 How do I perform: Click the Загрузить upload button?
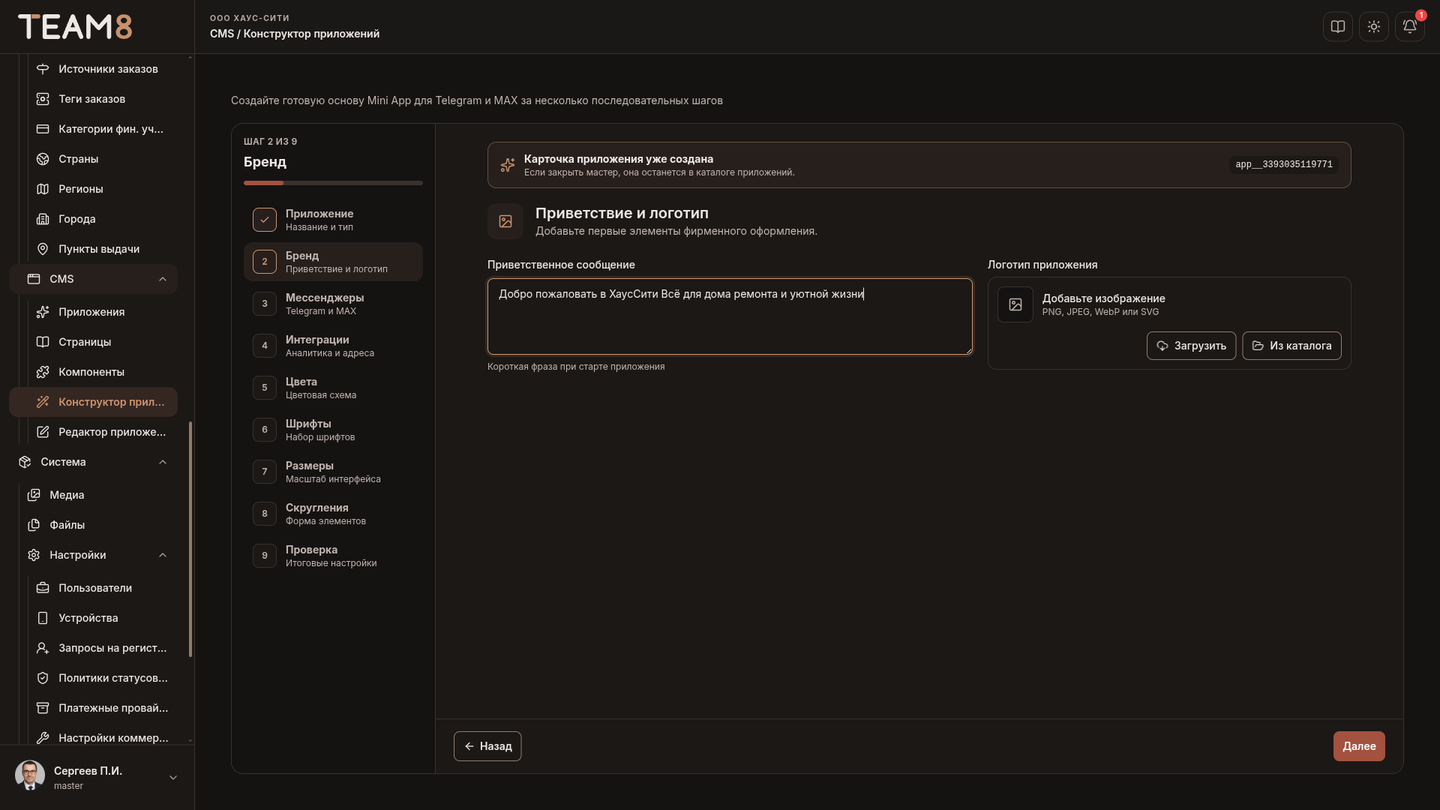coord(1191,346)
